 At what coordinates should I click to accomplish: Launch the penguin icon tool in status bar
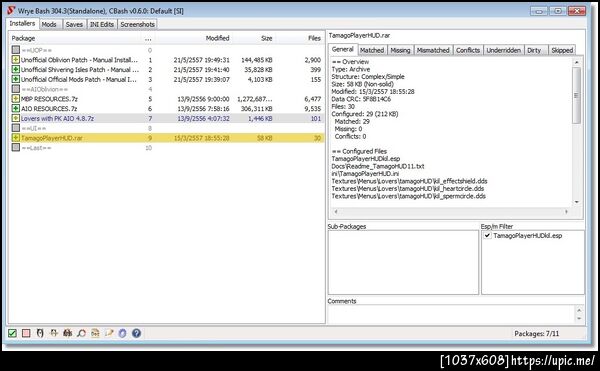(40, 333)
